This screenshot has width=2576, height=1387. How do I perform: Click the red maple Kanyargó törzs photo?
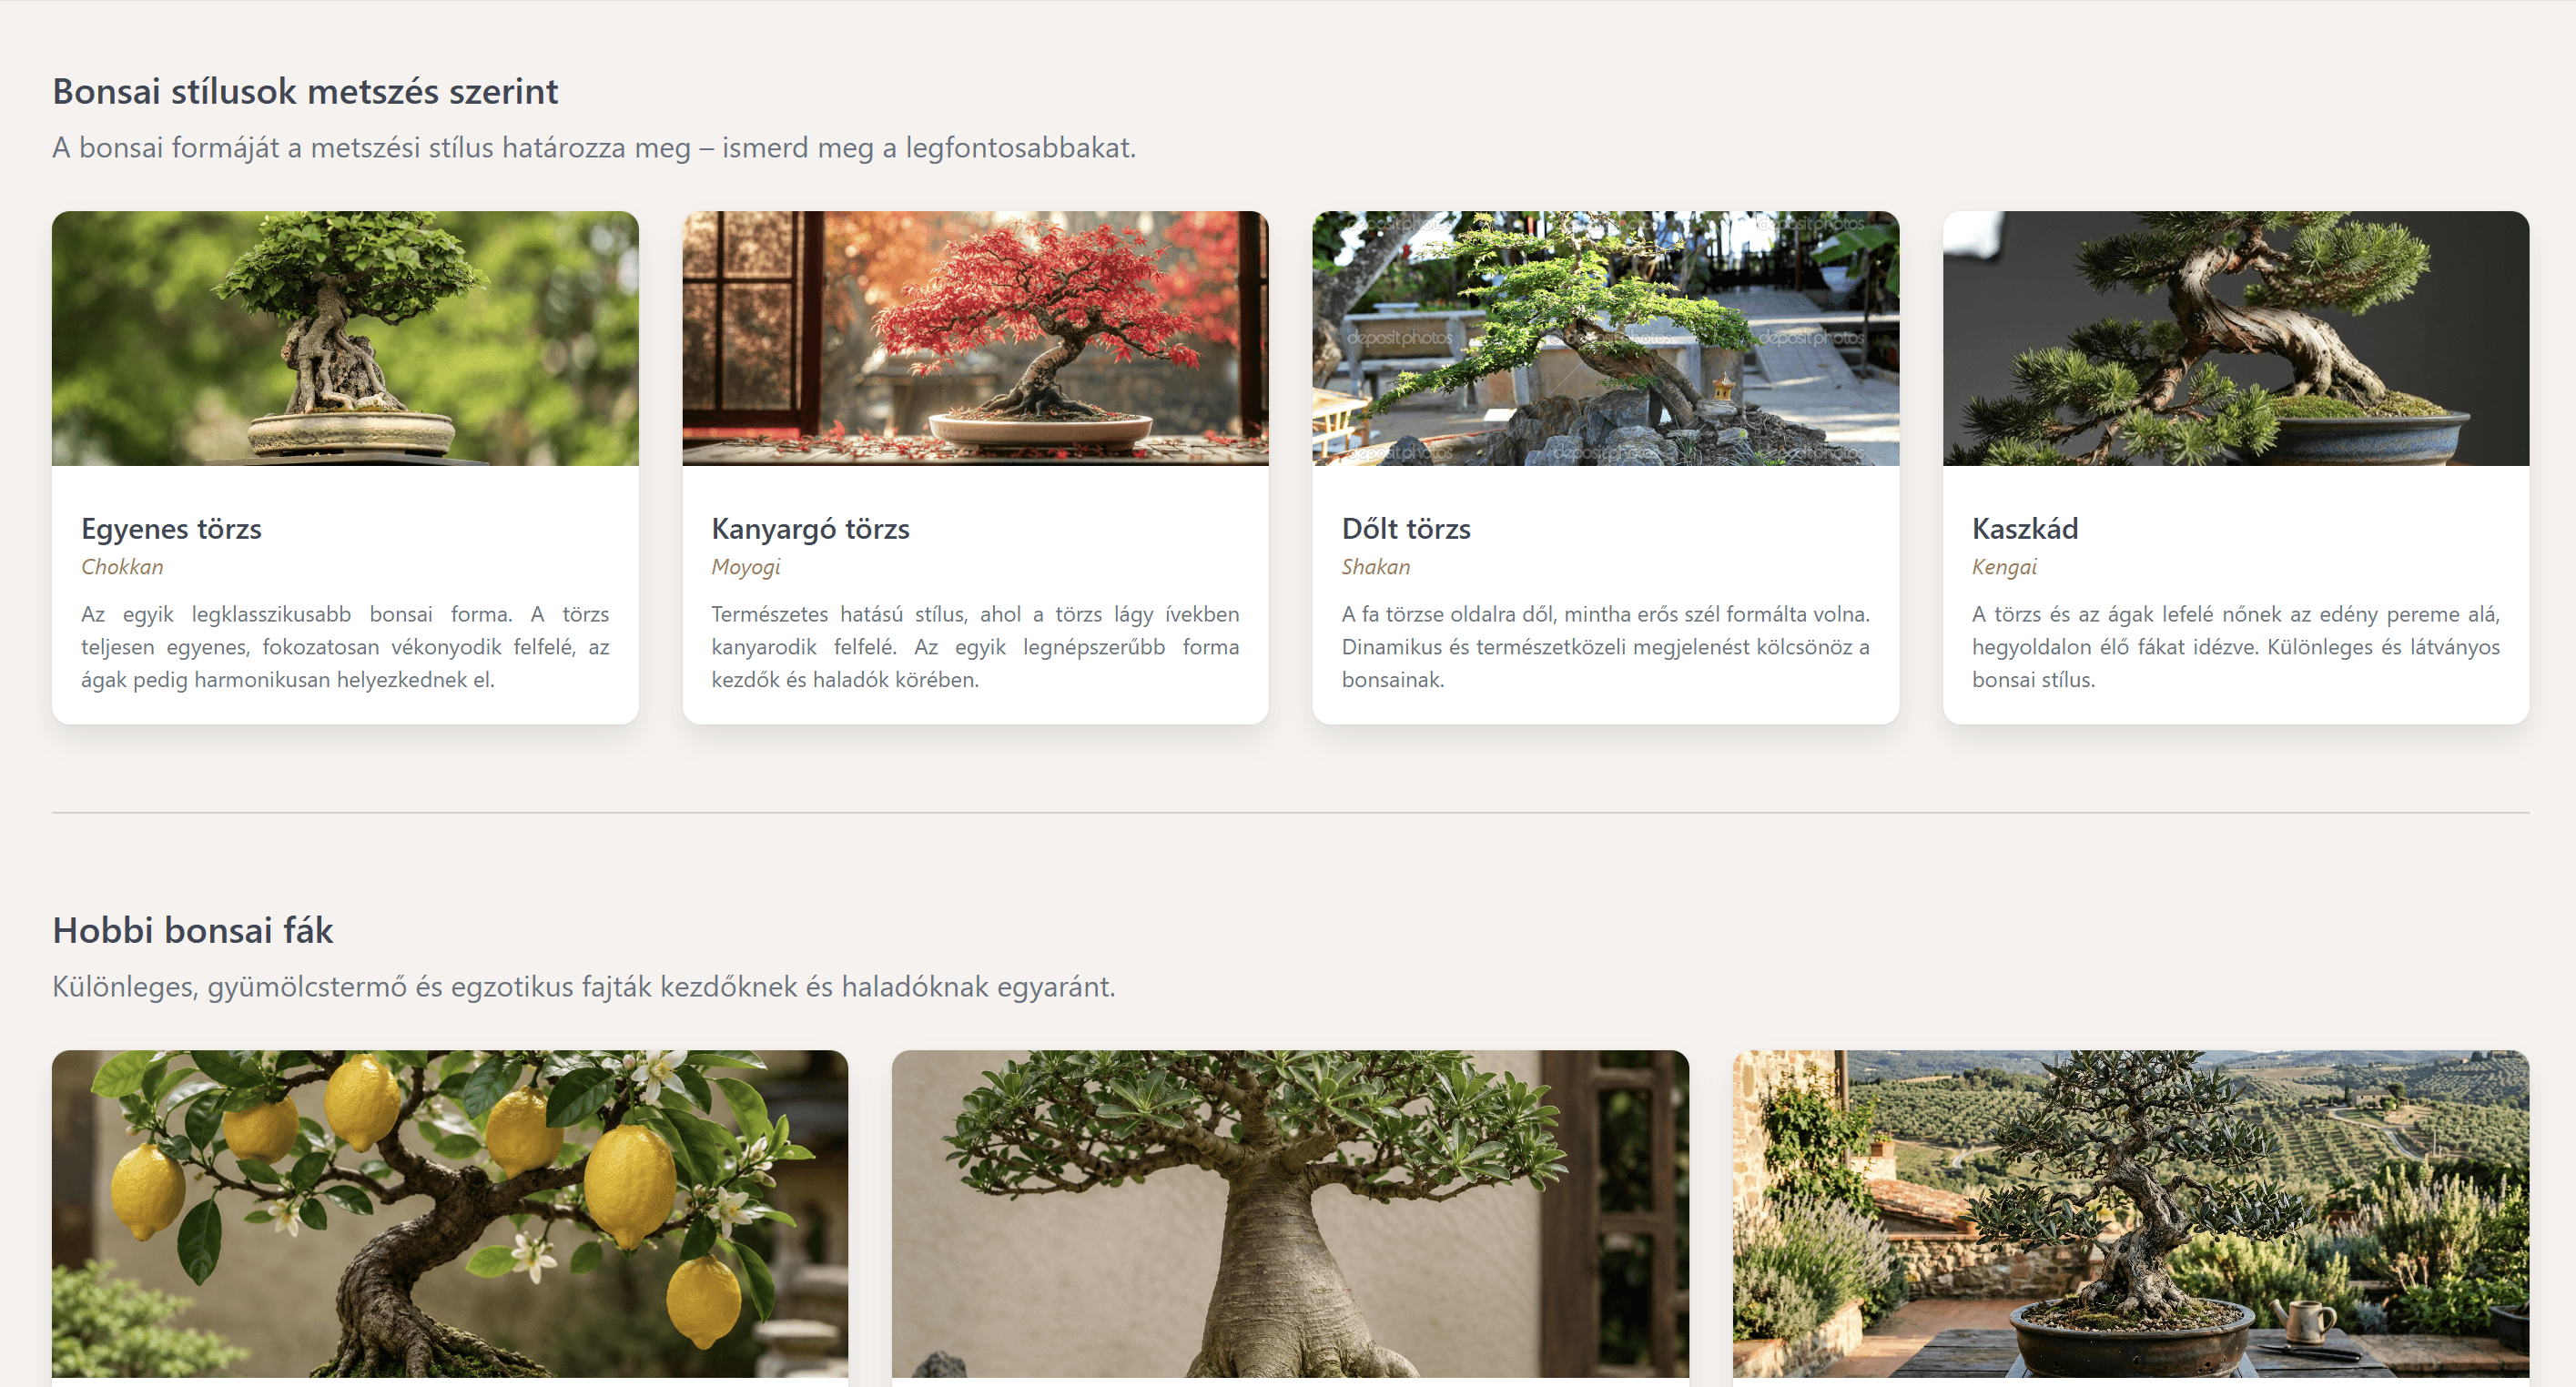975,338
